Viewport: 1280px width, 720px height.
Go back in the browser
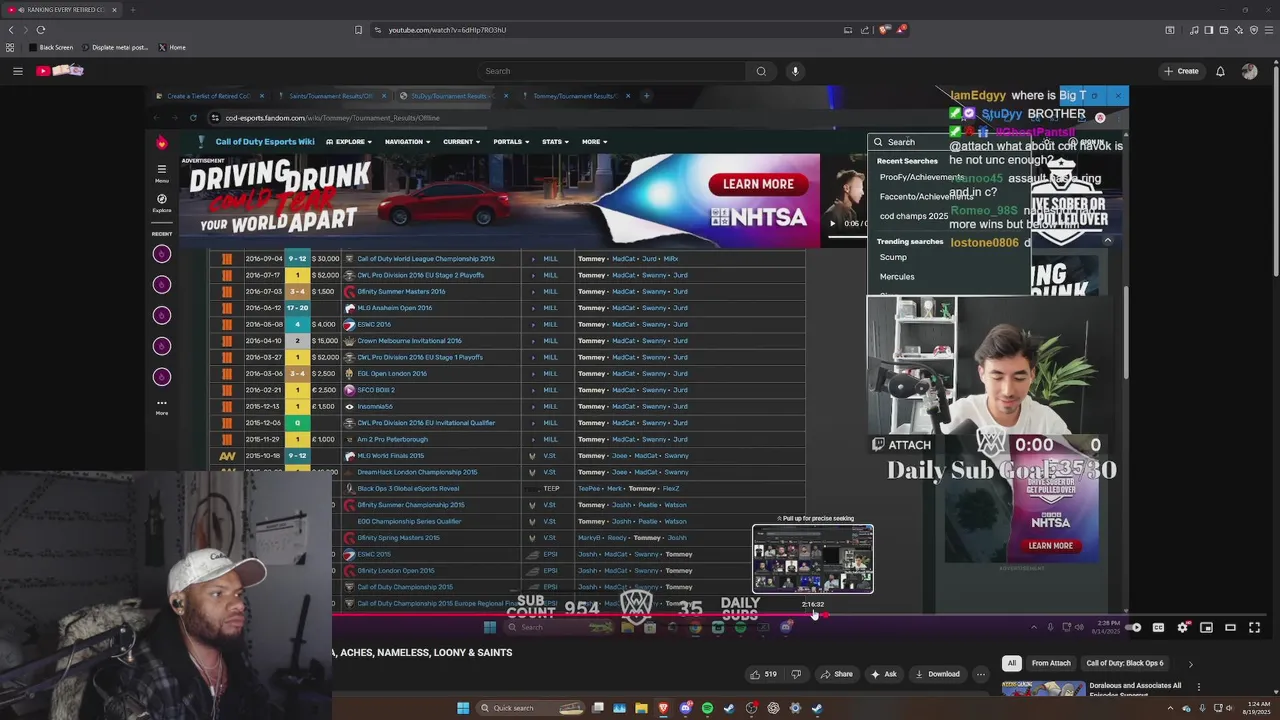[x=11, y=30]
